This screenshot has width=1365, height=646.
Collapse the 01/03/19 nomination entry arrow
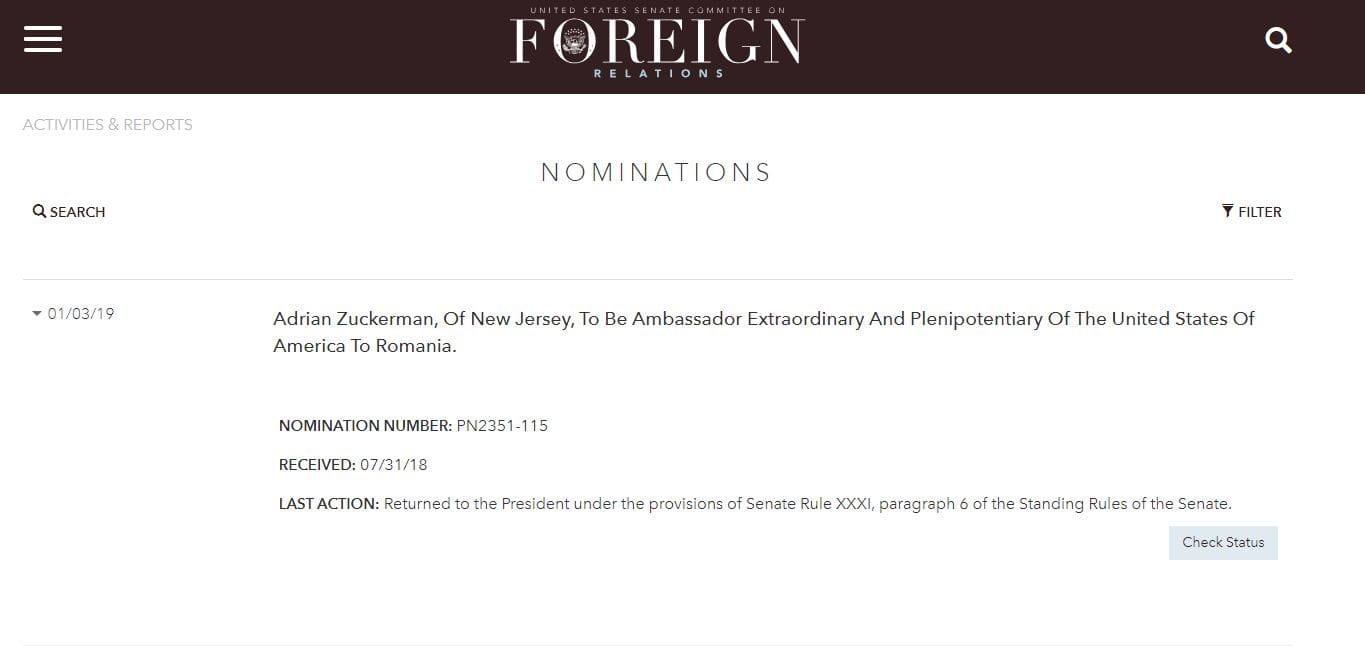pos(37,314)
